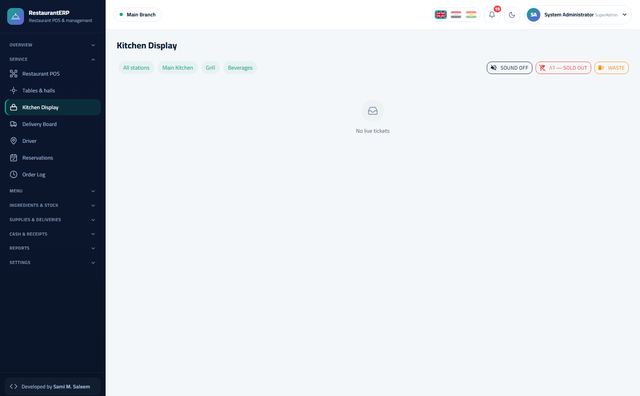
Task: Click the Main Branch selector
Action: coord(138,15)
